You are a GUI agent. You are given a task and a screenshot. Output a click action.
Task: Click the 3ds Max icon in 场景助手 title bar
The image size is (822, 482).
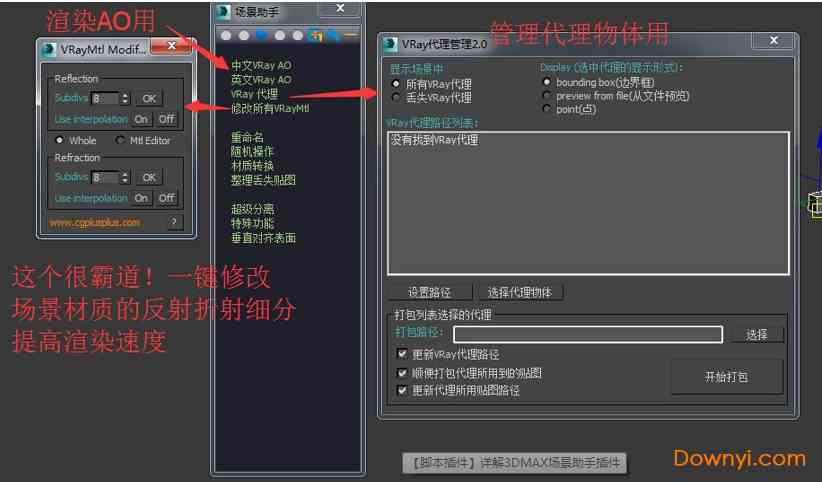(x=223, y=11)
